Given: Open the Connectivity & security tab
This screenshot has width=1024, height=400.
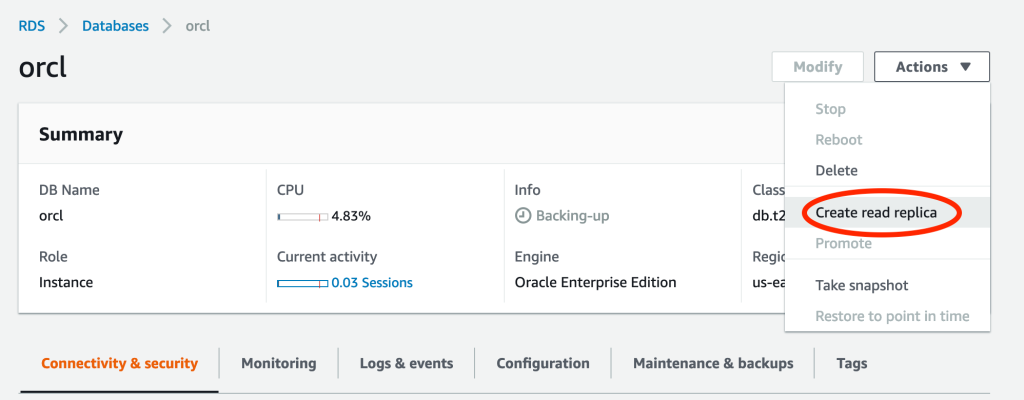Looking at the screenshot, I should pos(119,364).
